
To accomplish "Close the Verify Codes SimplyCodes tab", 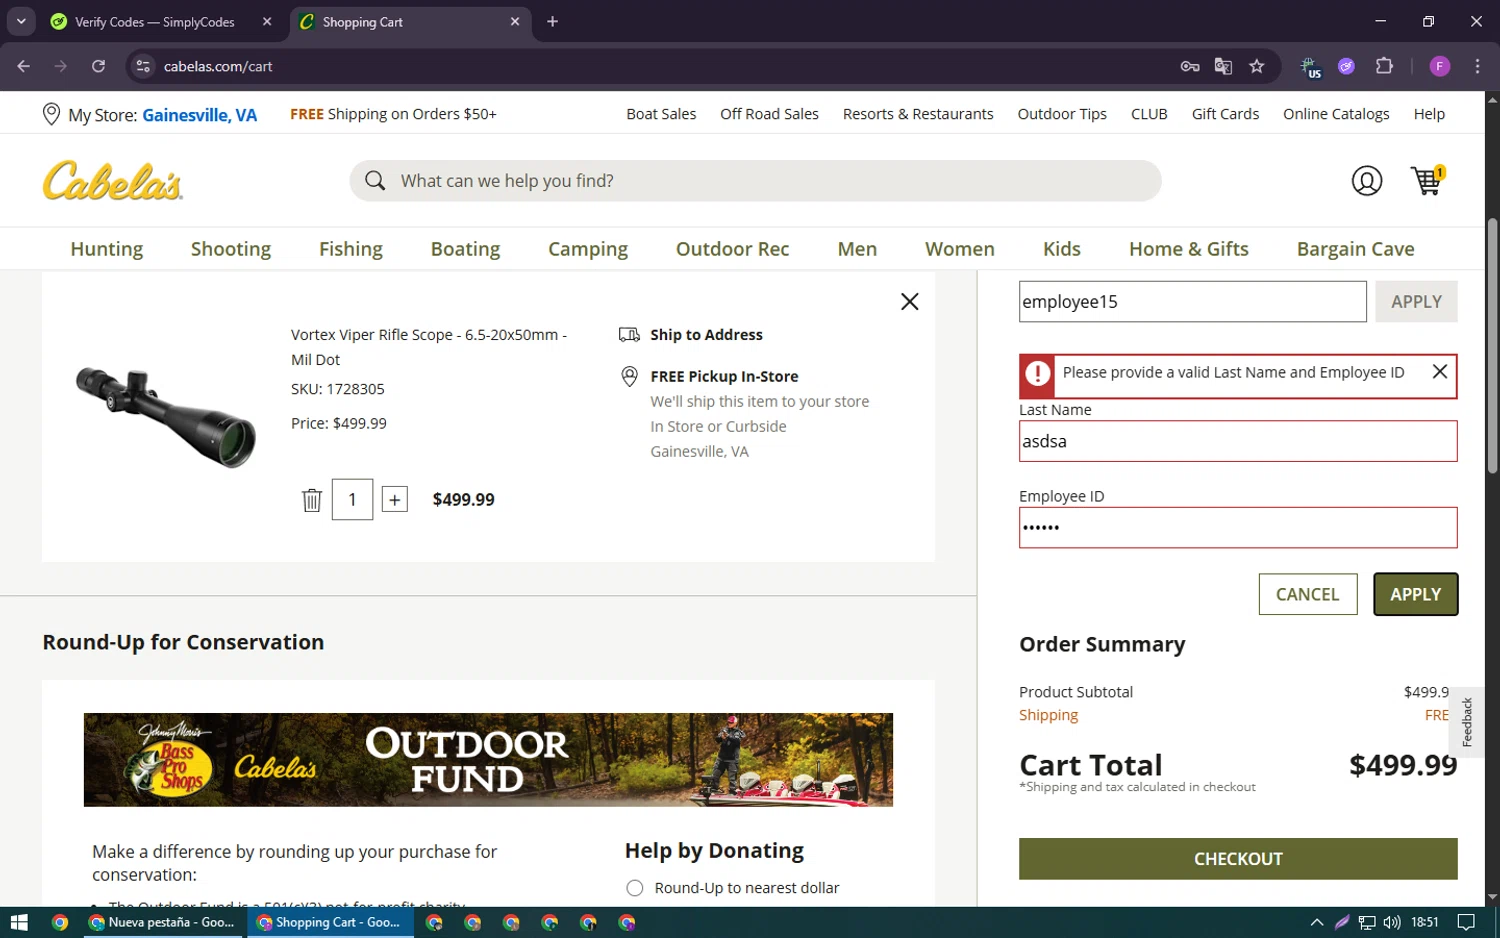I will pyautogui.click(x=267, y=21).
